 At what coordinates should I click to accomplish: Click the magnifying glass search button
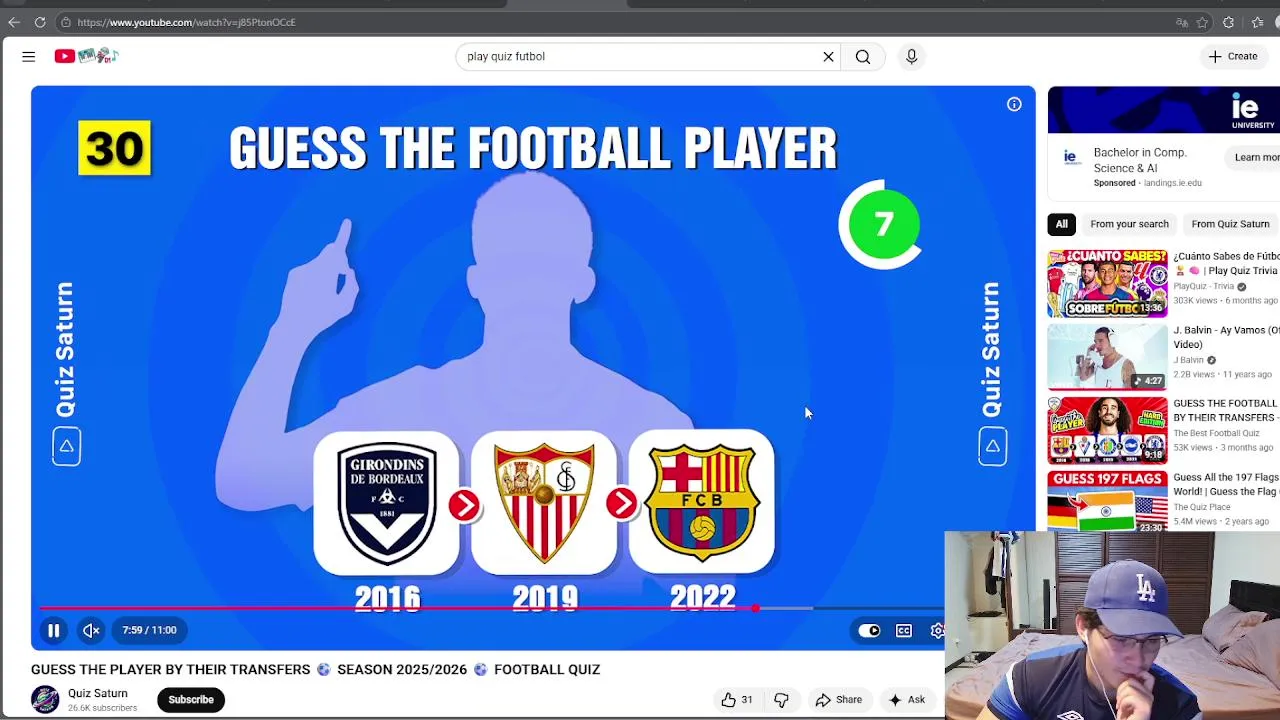click(x=863, y=57)
